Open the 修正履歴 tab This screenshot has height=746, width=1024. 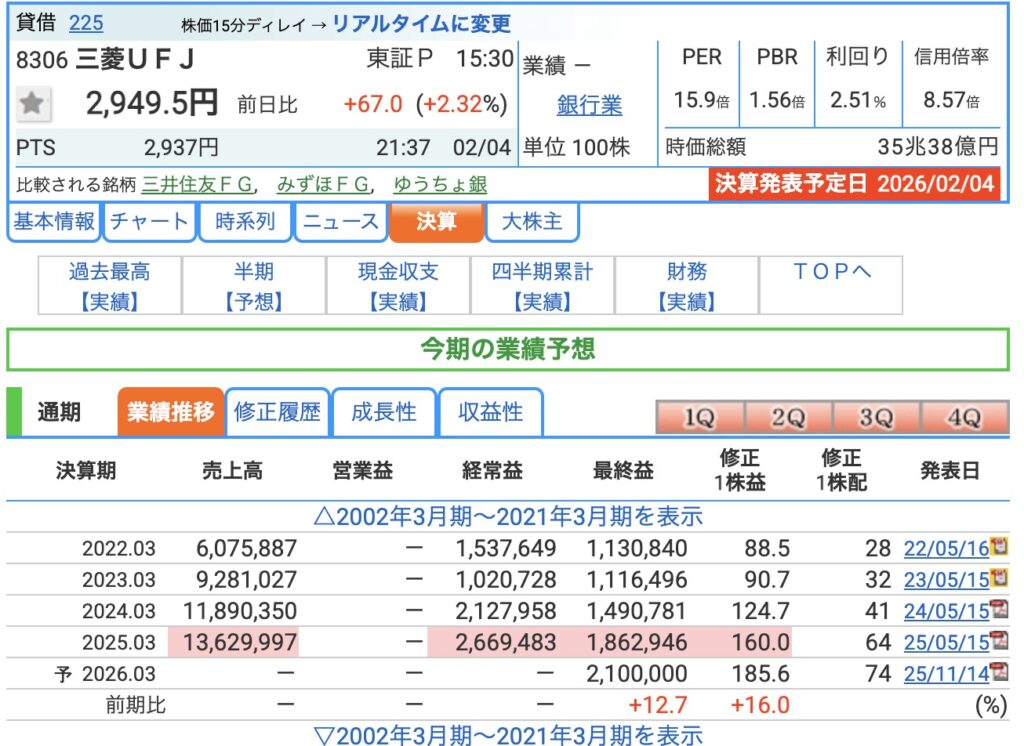(x=277, y=412)
